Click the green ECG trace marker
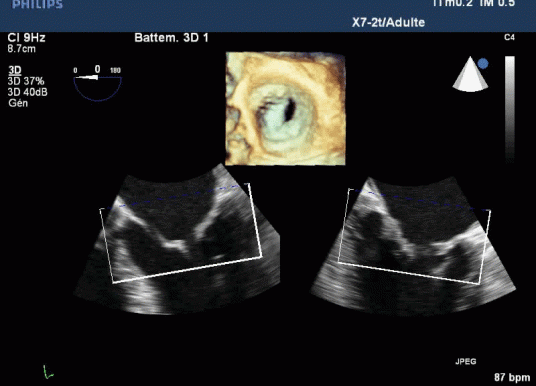The width and height of the screenshot is (536, 386). 48,372
